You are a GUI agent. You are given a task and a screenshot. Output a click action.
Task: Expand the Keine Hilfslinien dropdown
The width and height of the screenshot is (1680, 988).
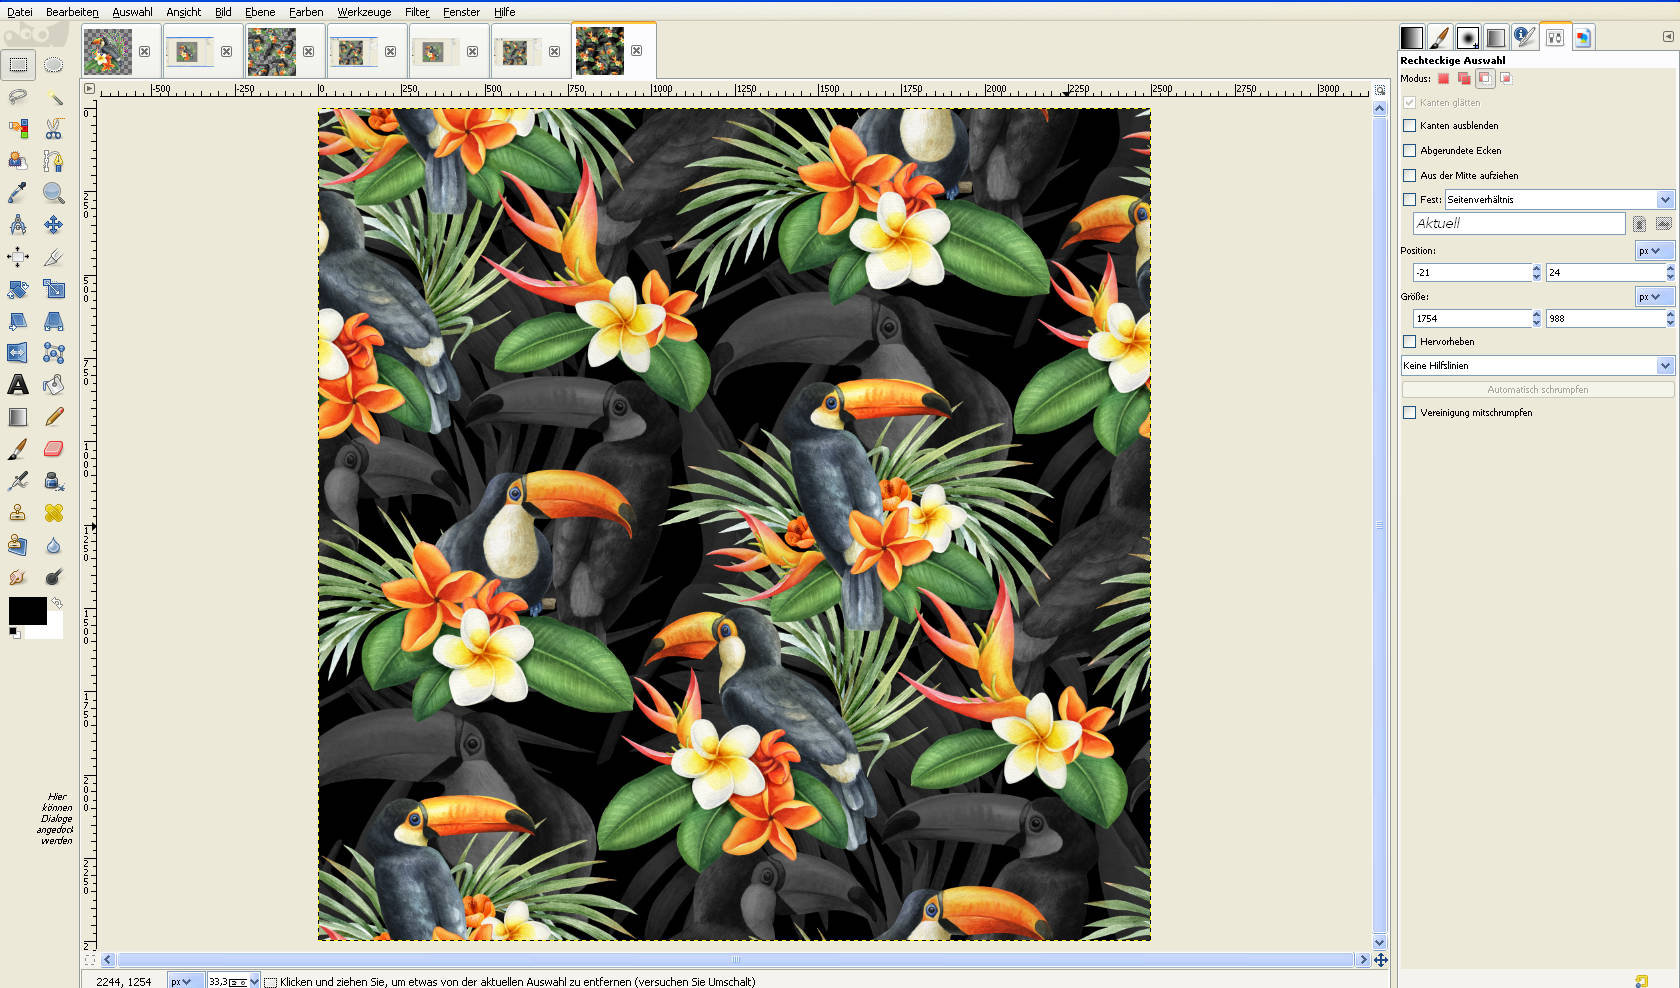[x=1537, y=366]
